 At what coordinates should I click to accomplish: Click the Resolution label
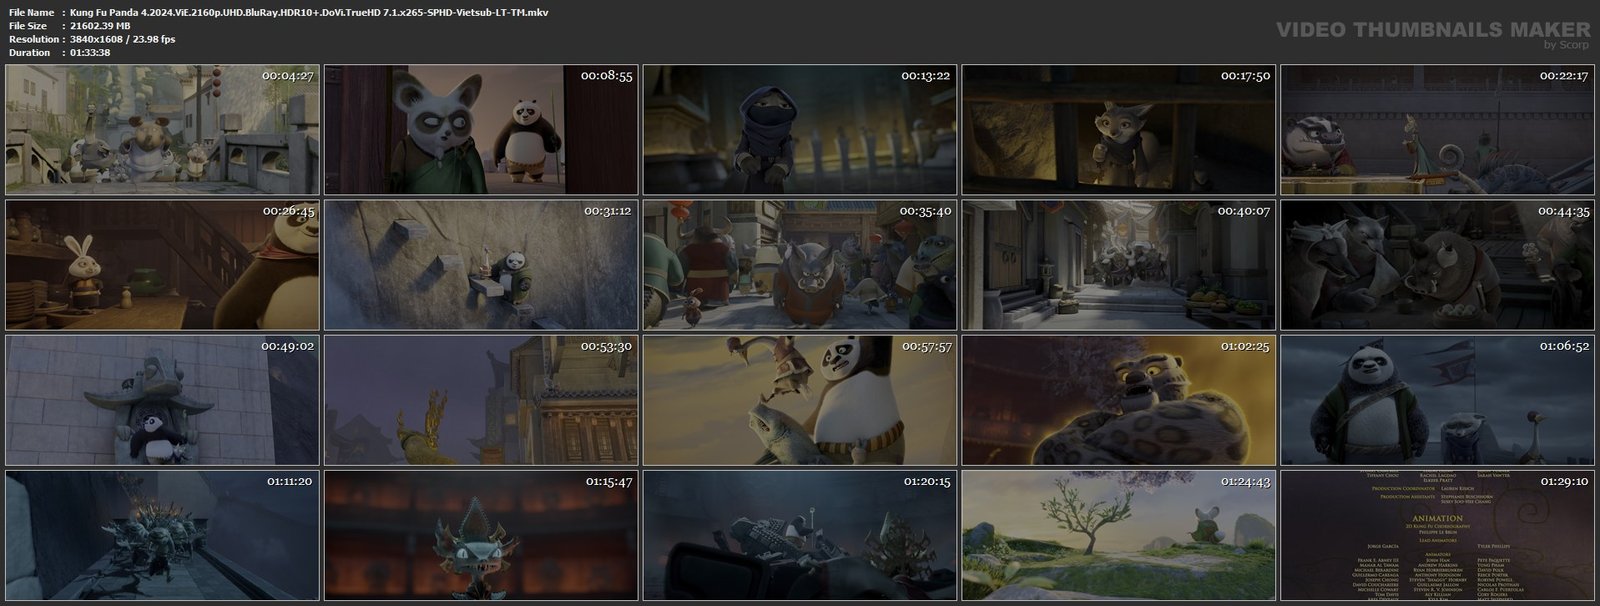pos(32,39)
